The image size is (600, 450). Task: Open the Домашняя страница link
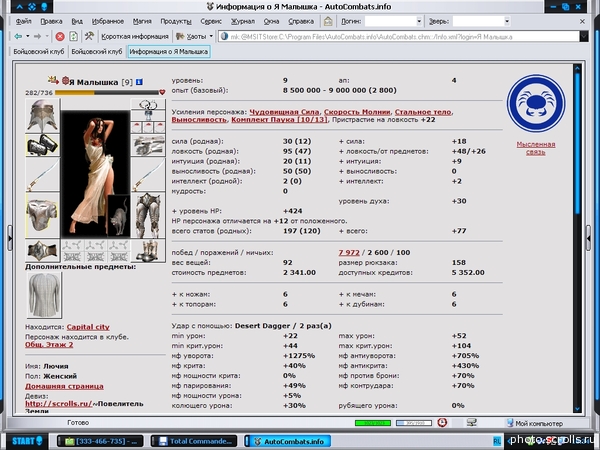click(x=64, y=386)
